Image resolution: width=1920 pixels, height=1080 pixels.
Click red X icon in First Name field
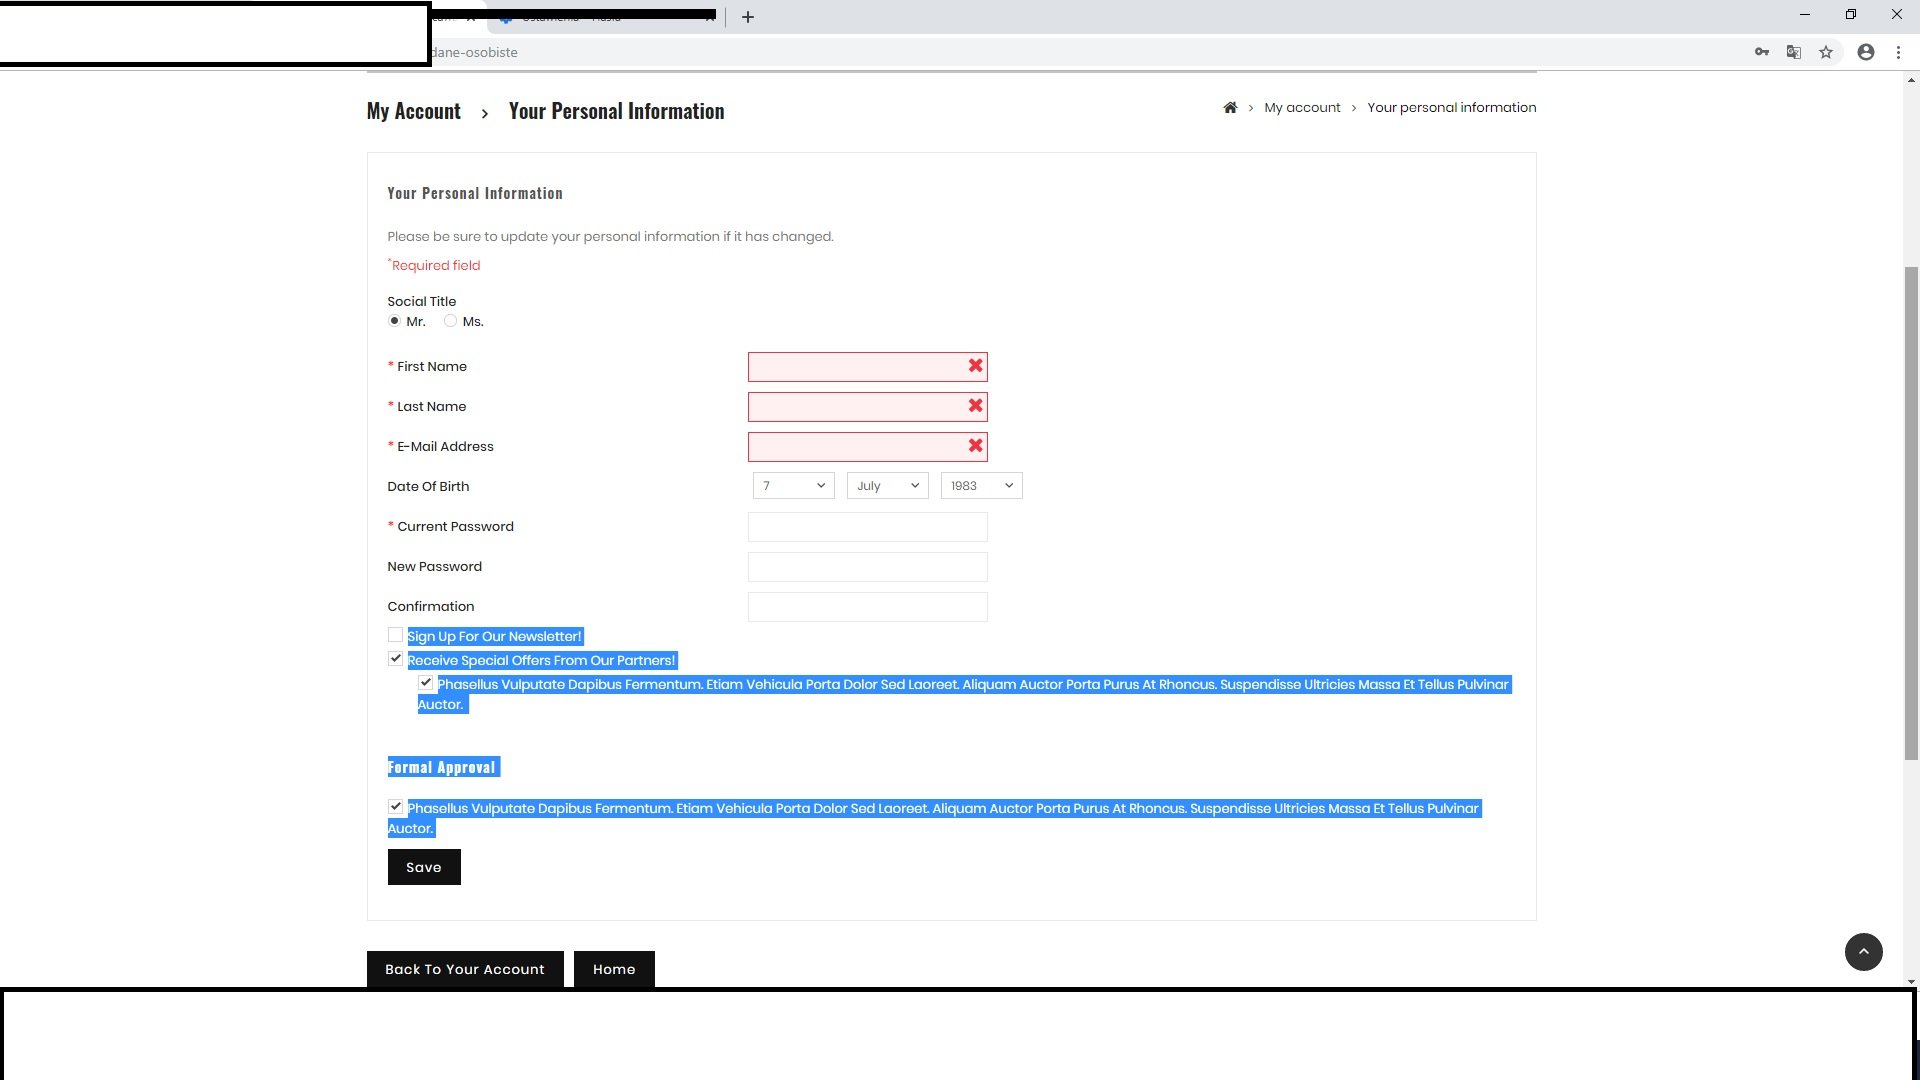975,366
